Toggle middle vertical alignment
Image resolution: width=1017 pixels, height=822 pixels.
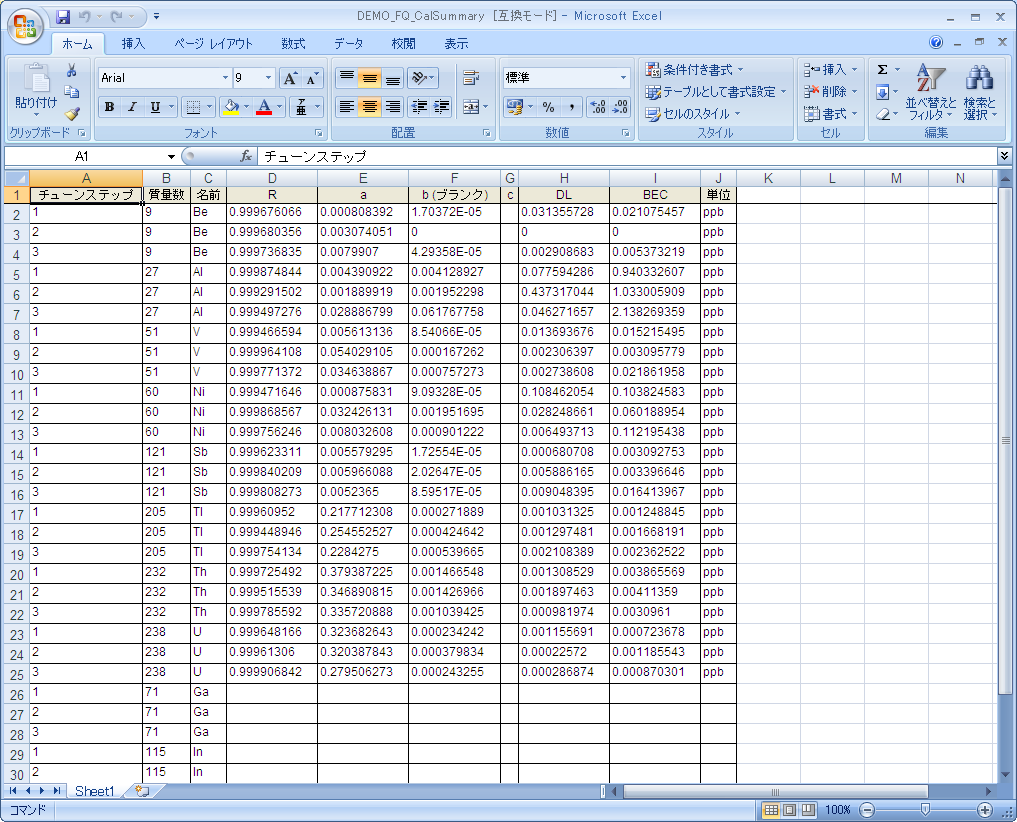click(x=370, y=79)
